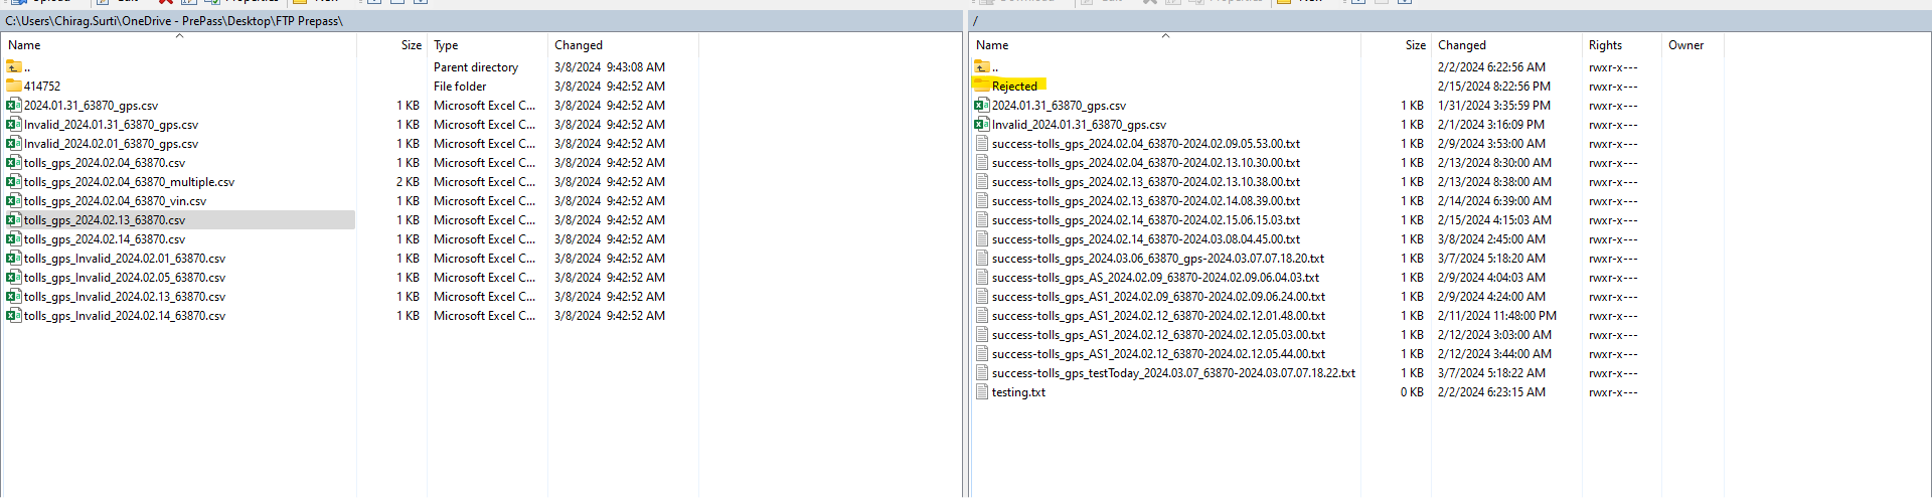Click the remote root path bar
The height and width of the screenshot is (498, 1932).
1400,21
